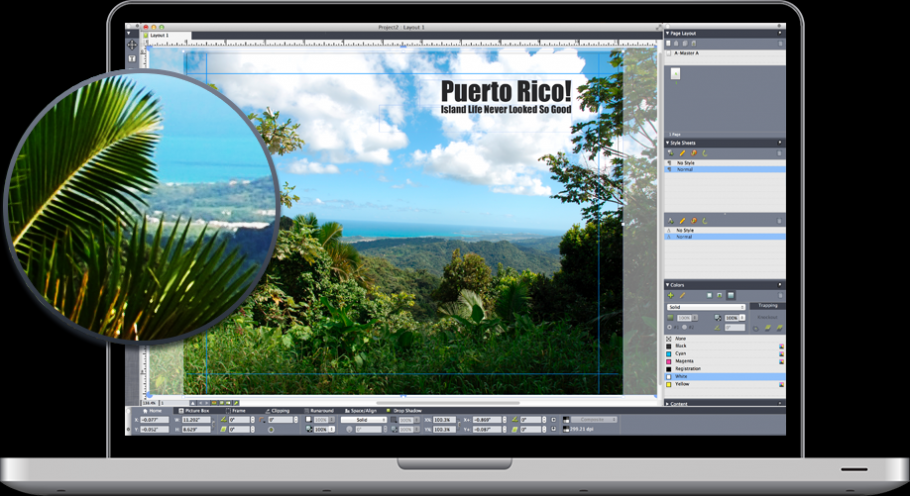Click the trash icon in Colors panel

[780, 295]
